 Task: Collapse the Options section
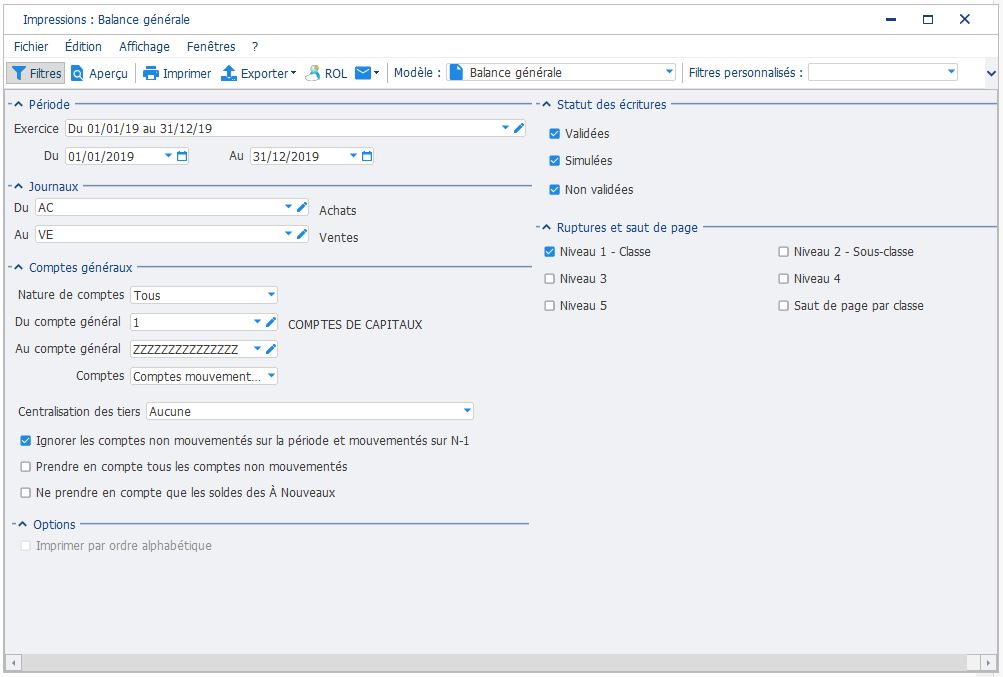click(x=22, y=524)
